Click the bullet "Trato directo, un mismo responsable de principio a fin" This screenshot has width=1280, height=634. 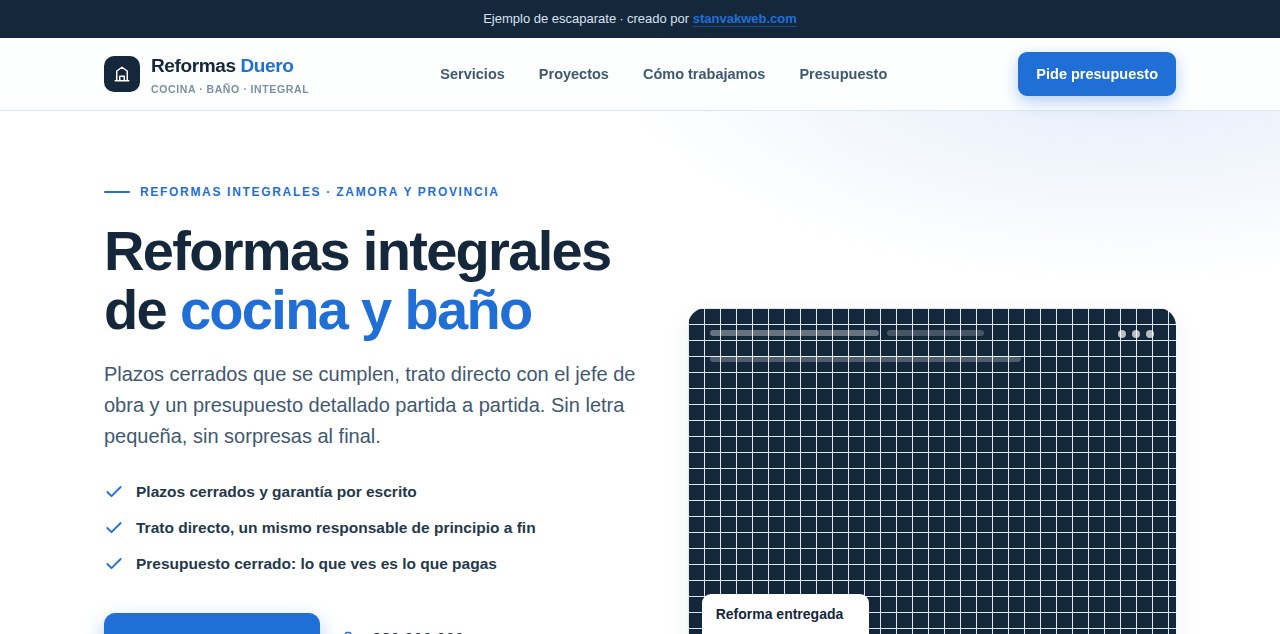click(x=336, y=528)
